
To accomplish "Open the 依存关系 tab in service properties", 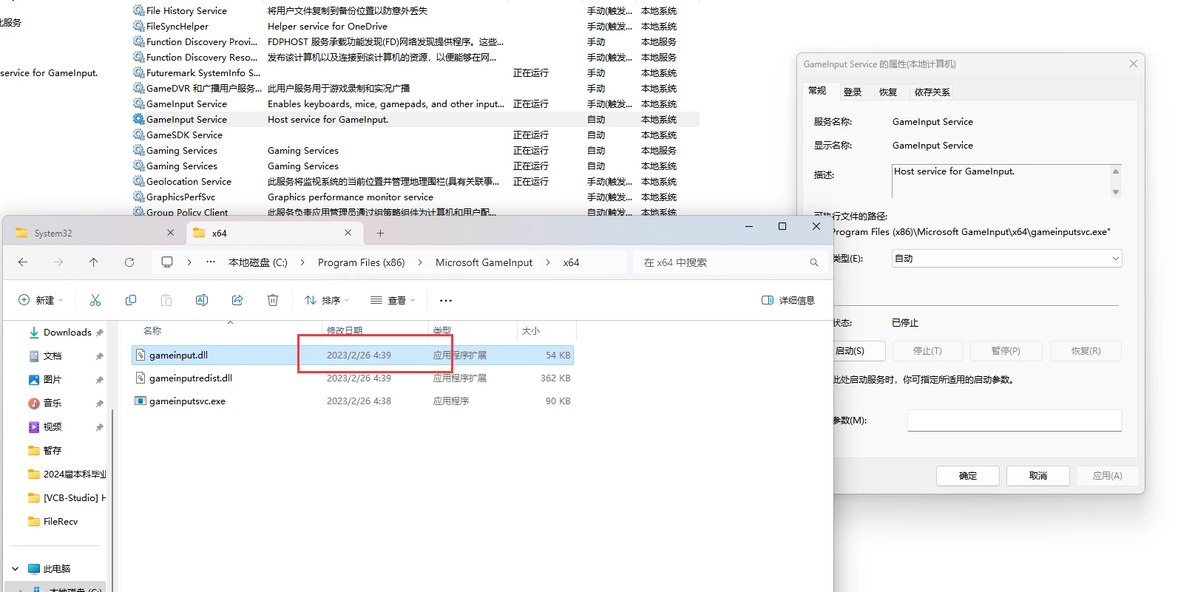I will click(x=932, y=92).
